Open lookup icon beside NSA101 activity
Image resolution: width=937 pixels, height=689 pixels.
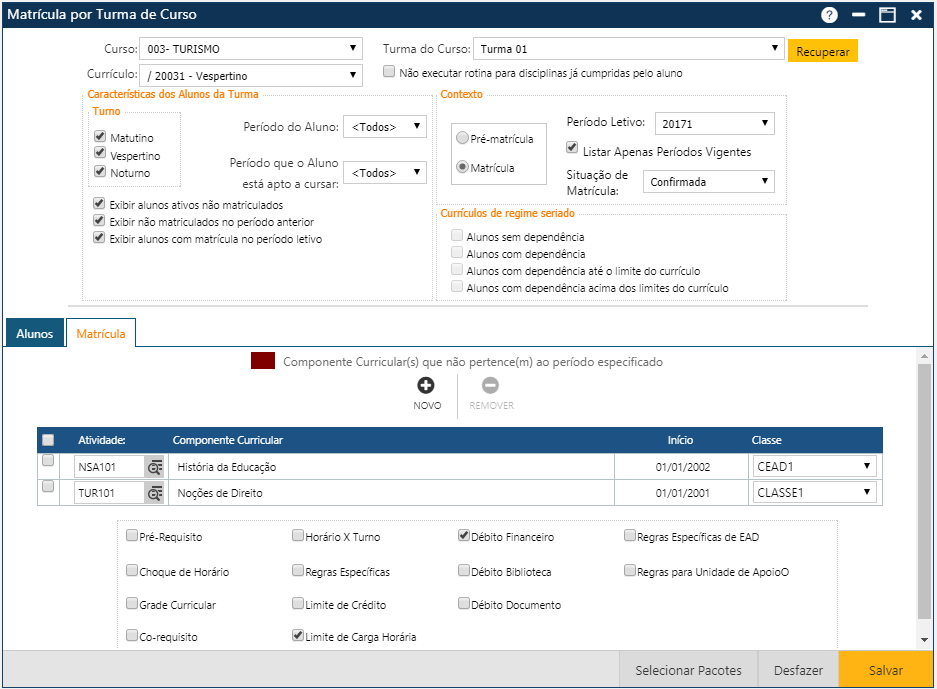[155, 467]
